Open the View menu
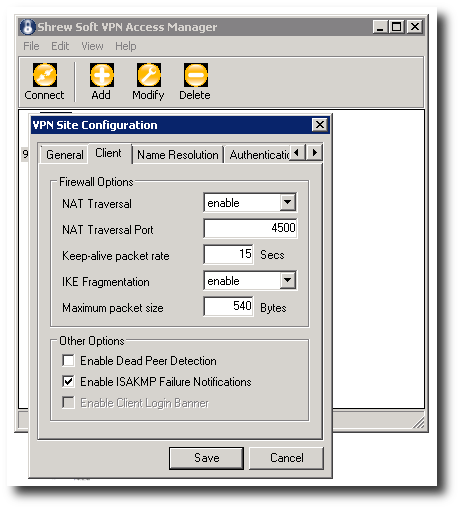This screenshot has height=509, width=460. click(x=92, y=46)
